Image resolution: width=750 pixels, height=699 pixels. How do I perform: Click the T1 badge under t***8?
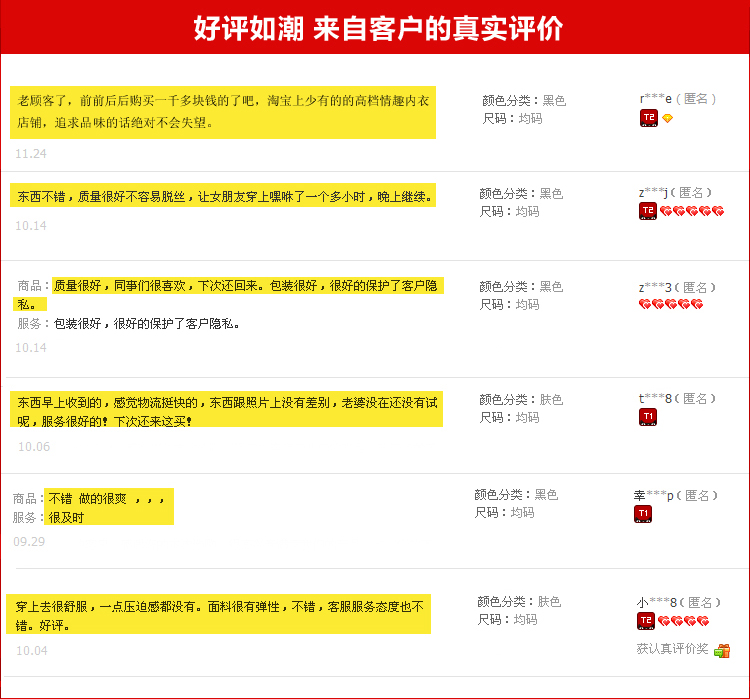click(x=647, y=416)
